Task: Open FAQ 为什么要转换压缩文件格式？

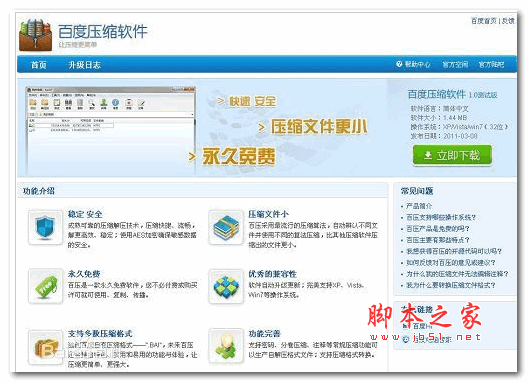Action: (x=451, y=285)
